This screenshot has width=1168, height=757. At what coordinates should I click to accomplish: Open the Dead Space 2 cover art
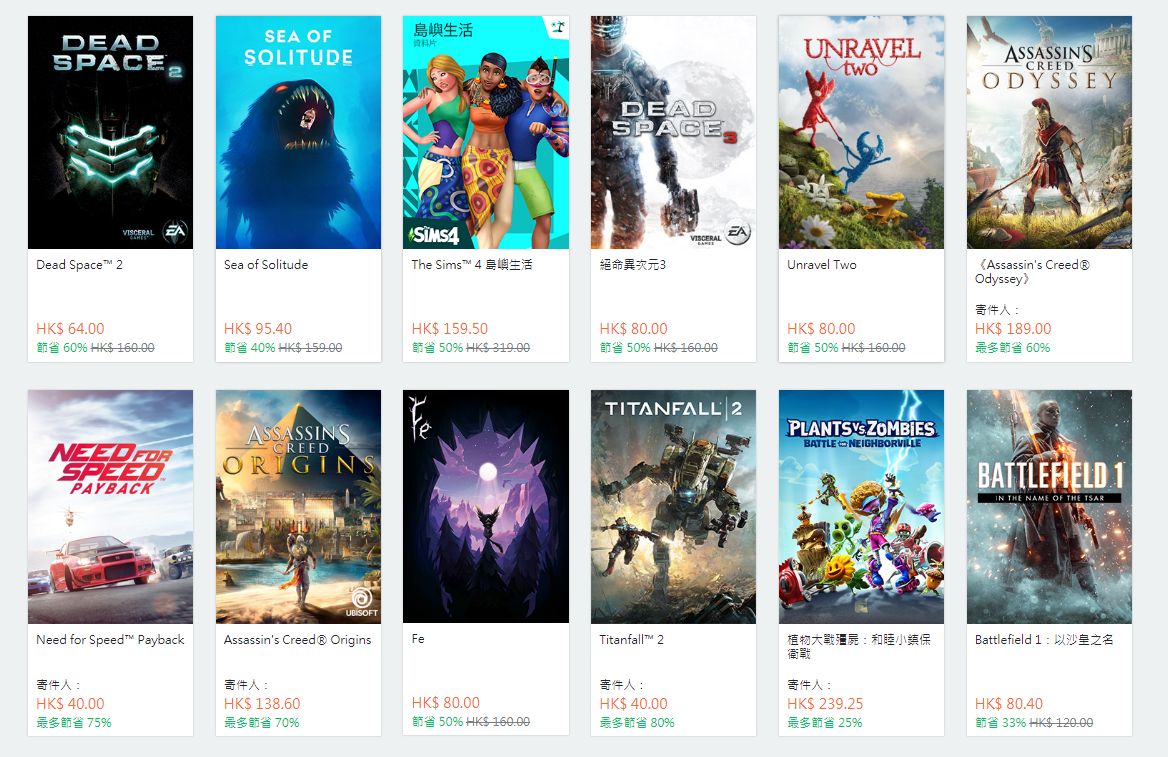coord(110,133)
